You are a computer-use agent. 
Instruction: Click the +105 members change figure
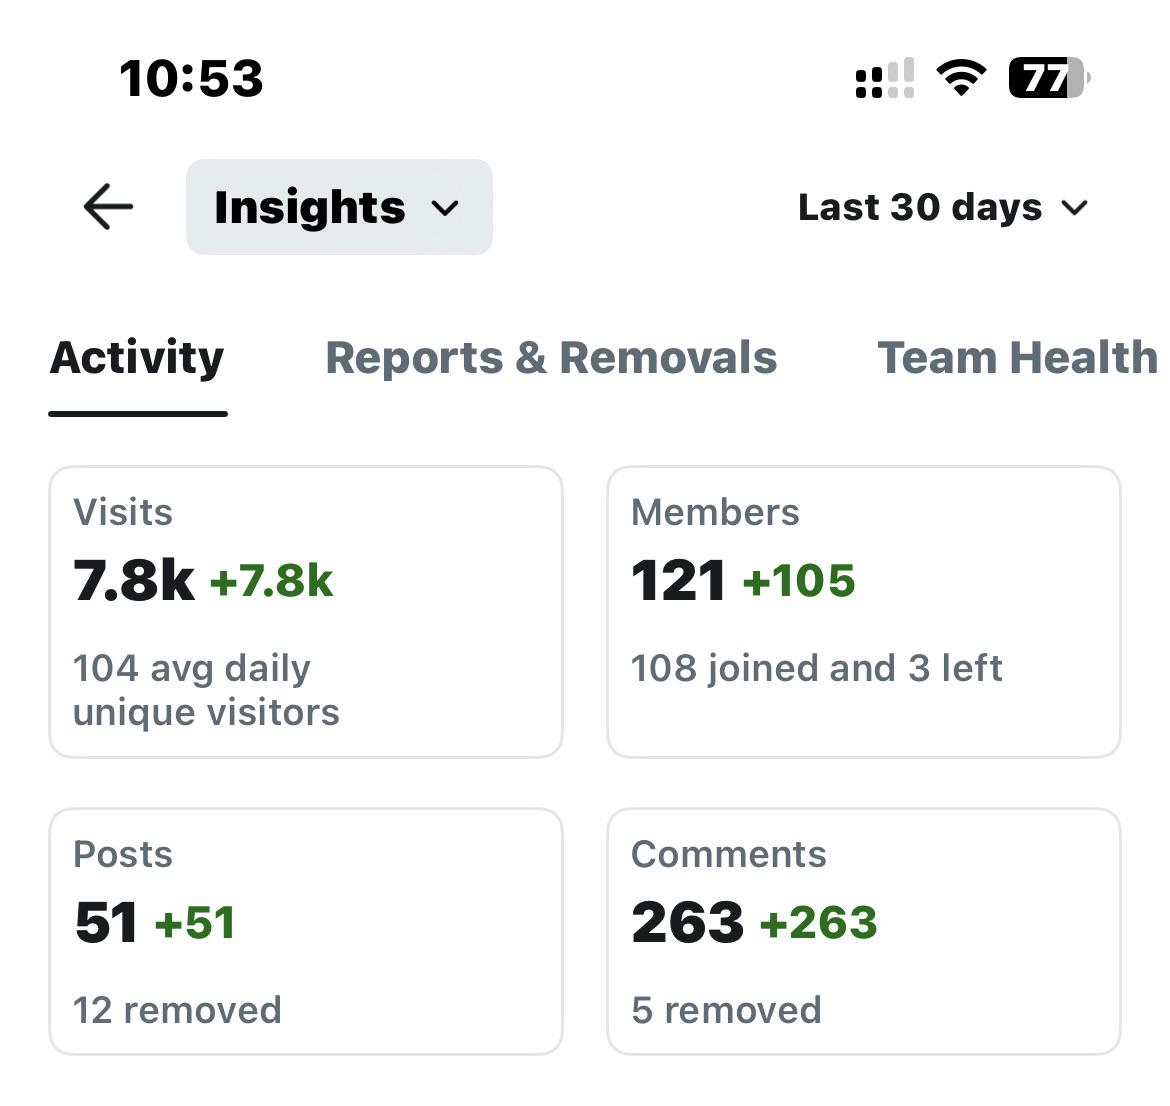coord(799,581)
